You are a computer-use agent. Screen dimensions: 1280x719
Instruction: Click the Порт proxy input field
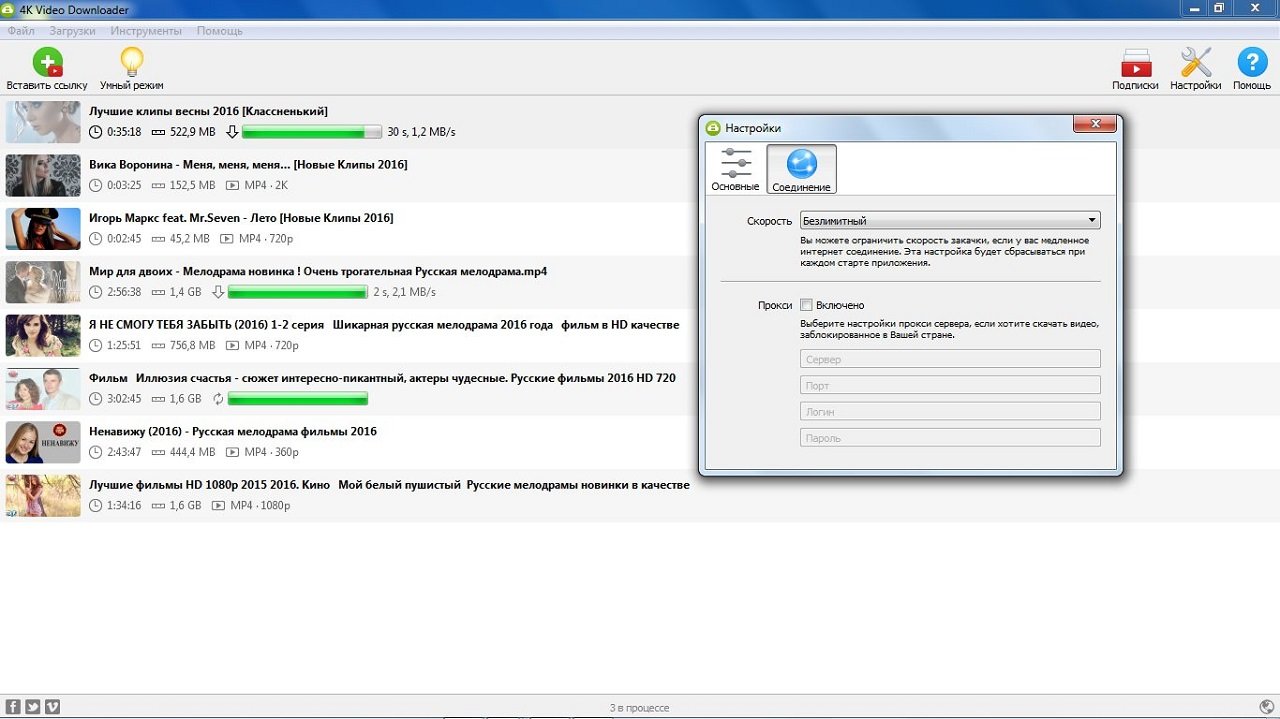click(949, 385)
